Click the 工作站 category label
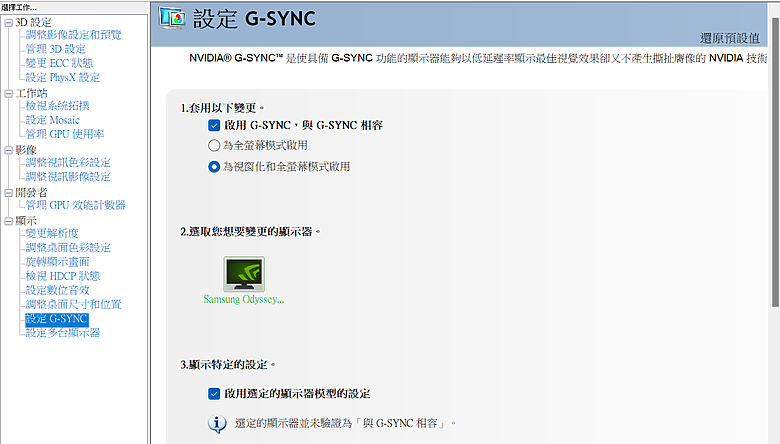 [x=31, y=93]
